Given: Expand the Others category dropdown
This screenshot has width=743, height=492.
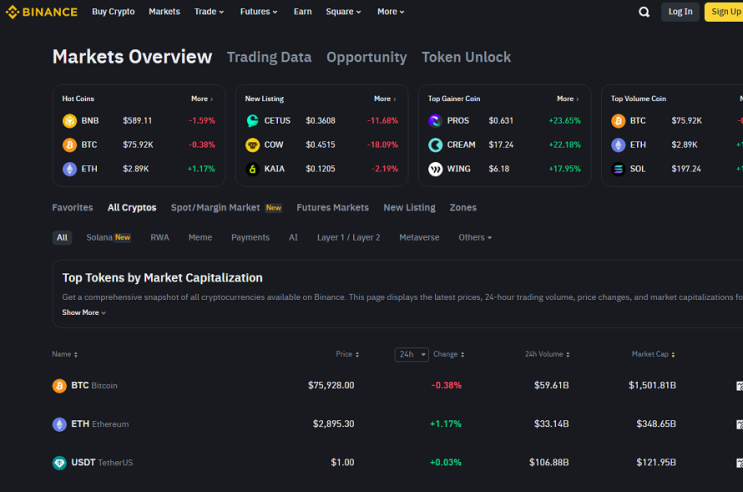Looking at the screenshot, I should [x=475, y=237].
